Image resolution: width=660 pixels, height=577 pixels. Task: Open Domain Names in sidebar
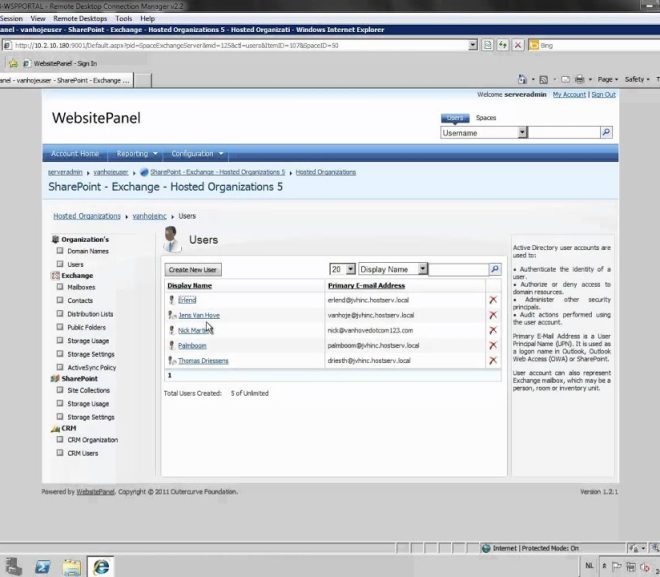point(88,251)
